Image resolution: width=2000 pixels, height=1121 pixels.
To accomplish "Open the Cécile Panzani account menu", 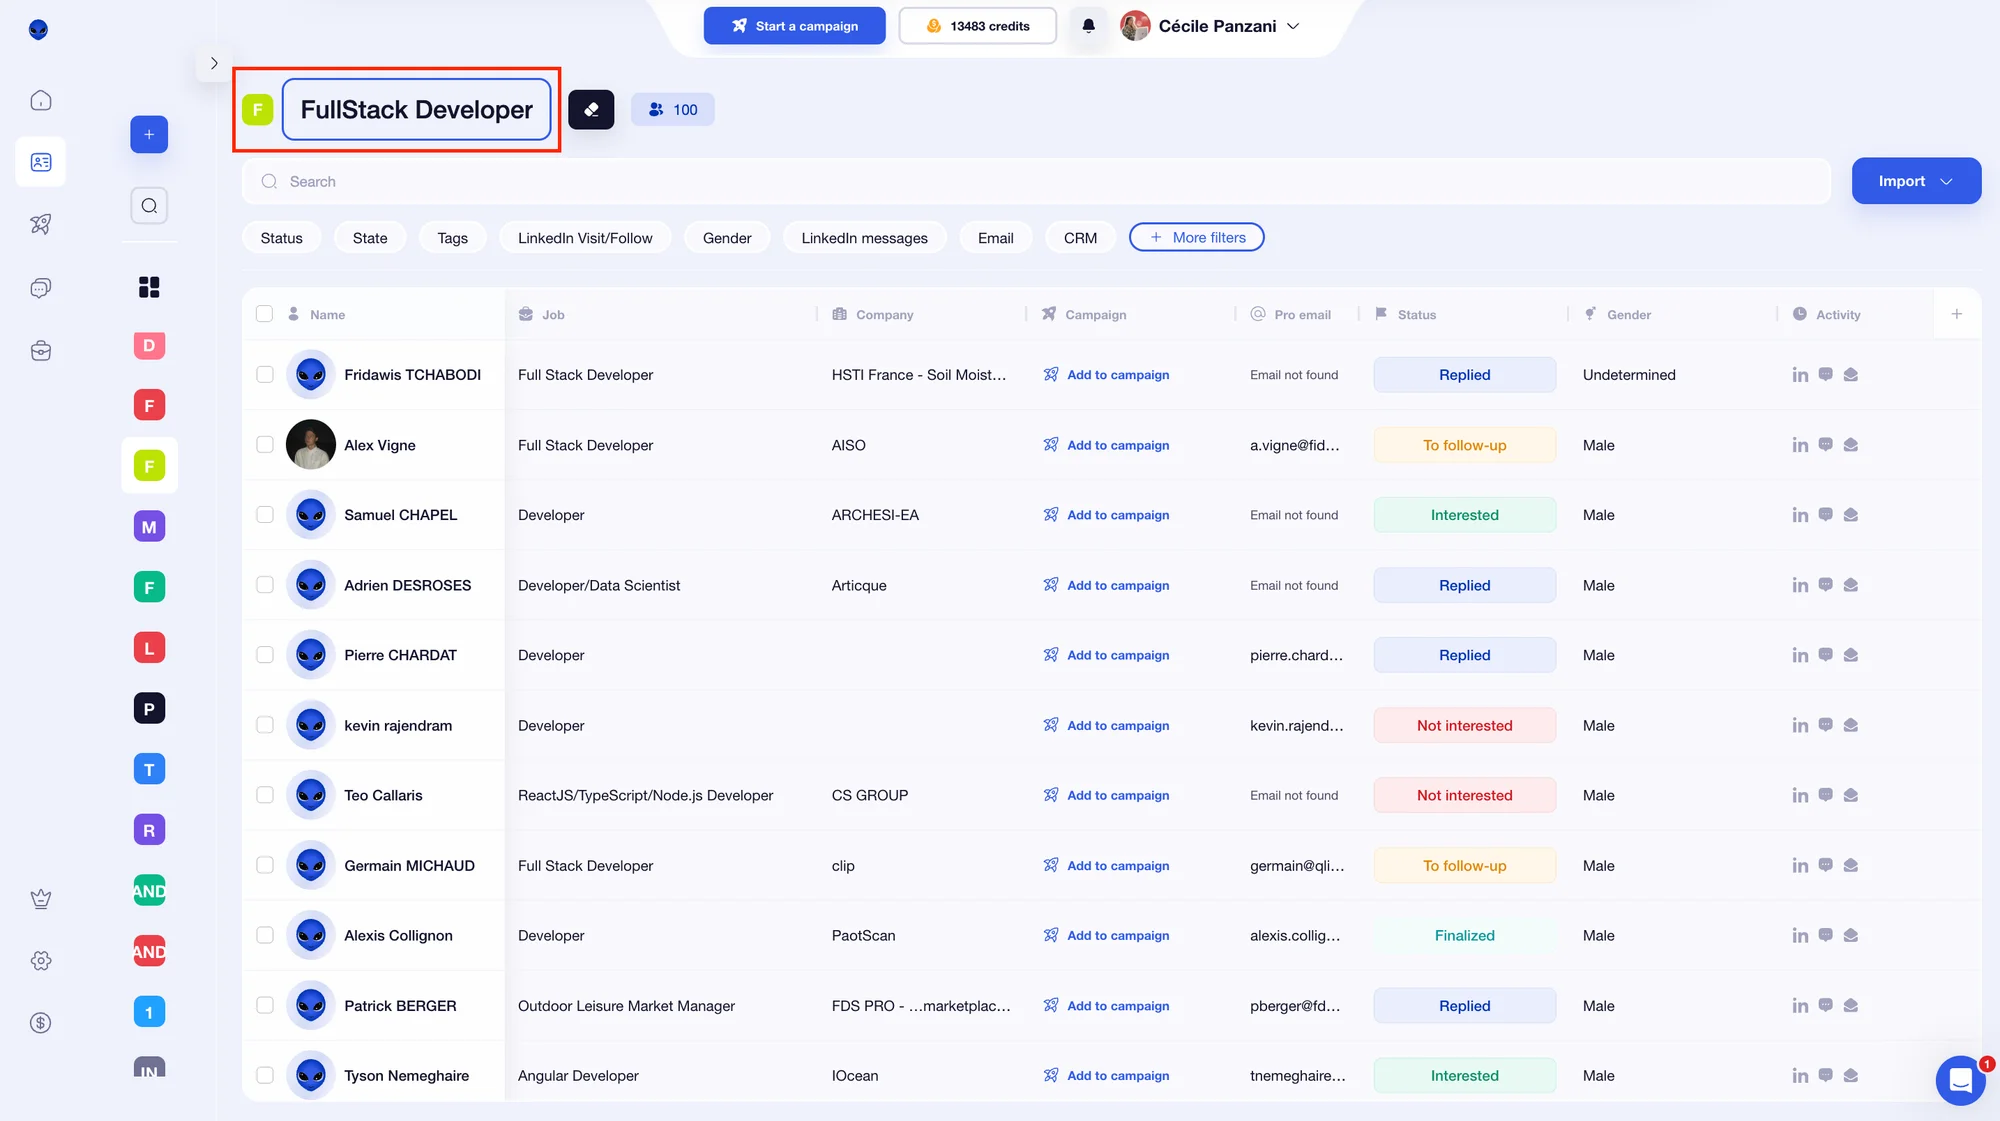I will coord(1210,26).
